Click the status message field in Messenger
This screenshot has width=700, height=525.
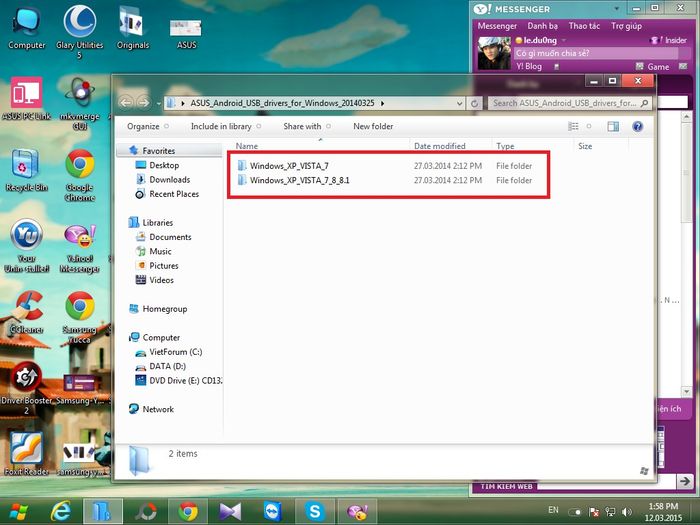[x=596, y=53]
